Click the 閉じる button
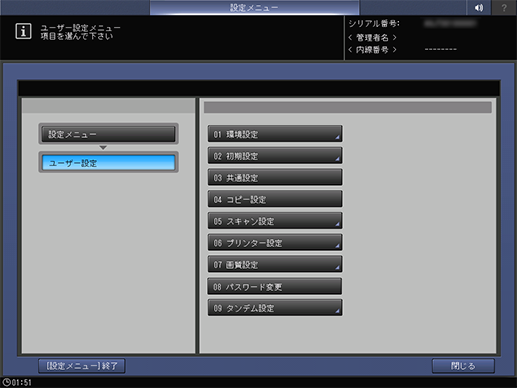 463,366
